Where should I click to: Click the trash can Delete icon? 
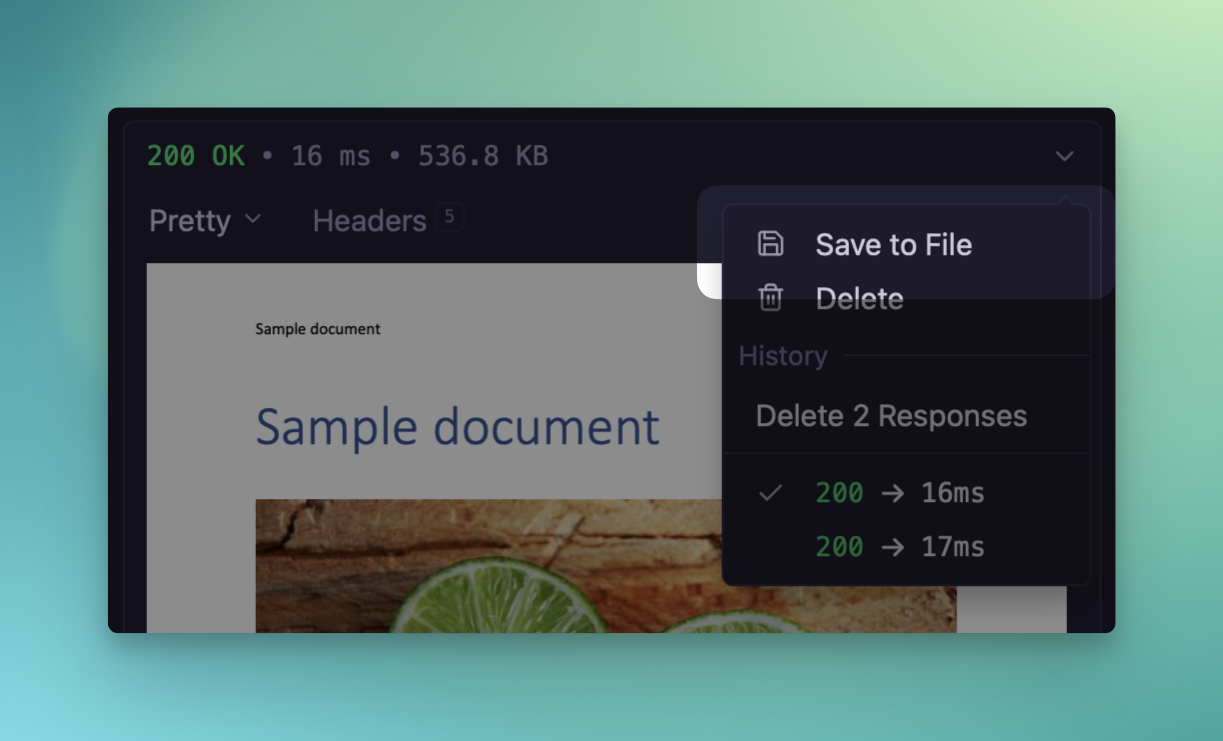pos(770,298)
